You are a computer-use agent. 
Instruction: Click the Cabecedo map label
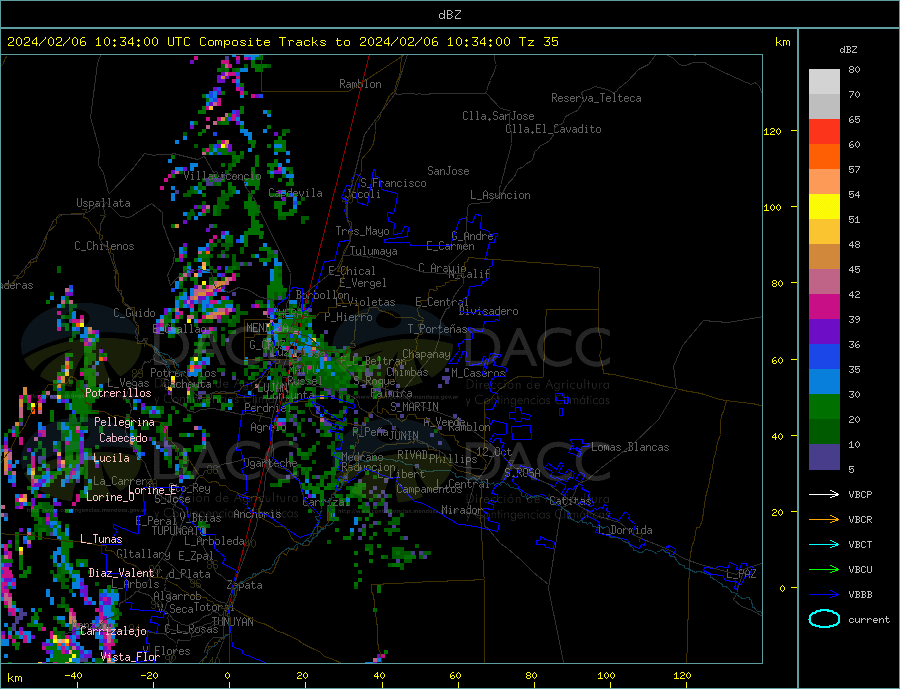[x=123, y=438]
